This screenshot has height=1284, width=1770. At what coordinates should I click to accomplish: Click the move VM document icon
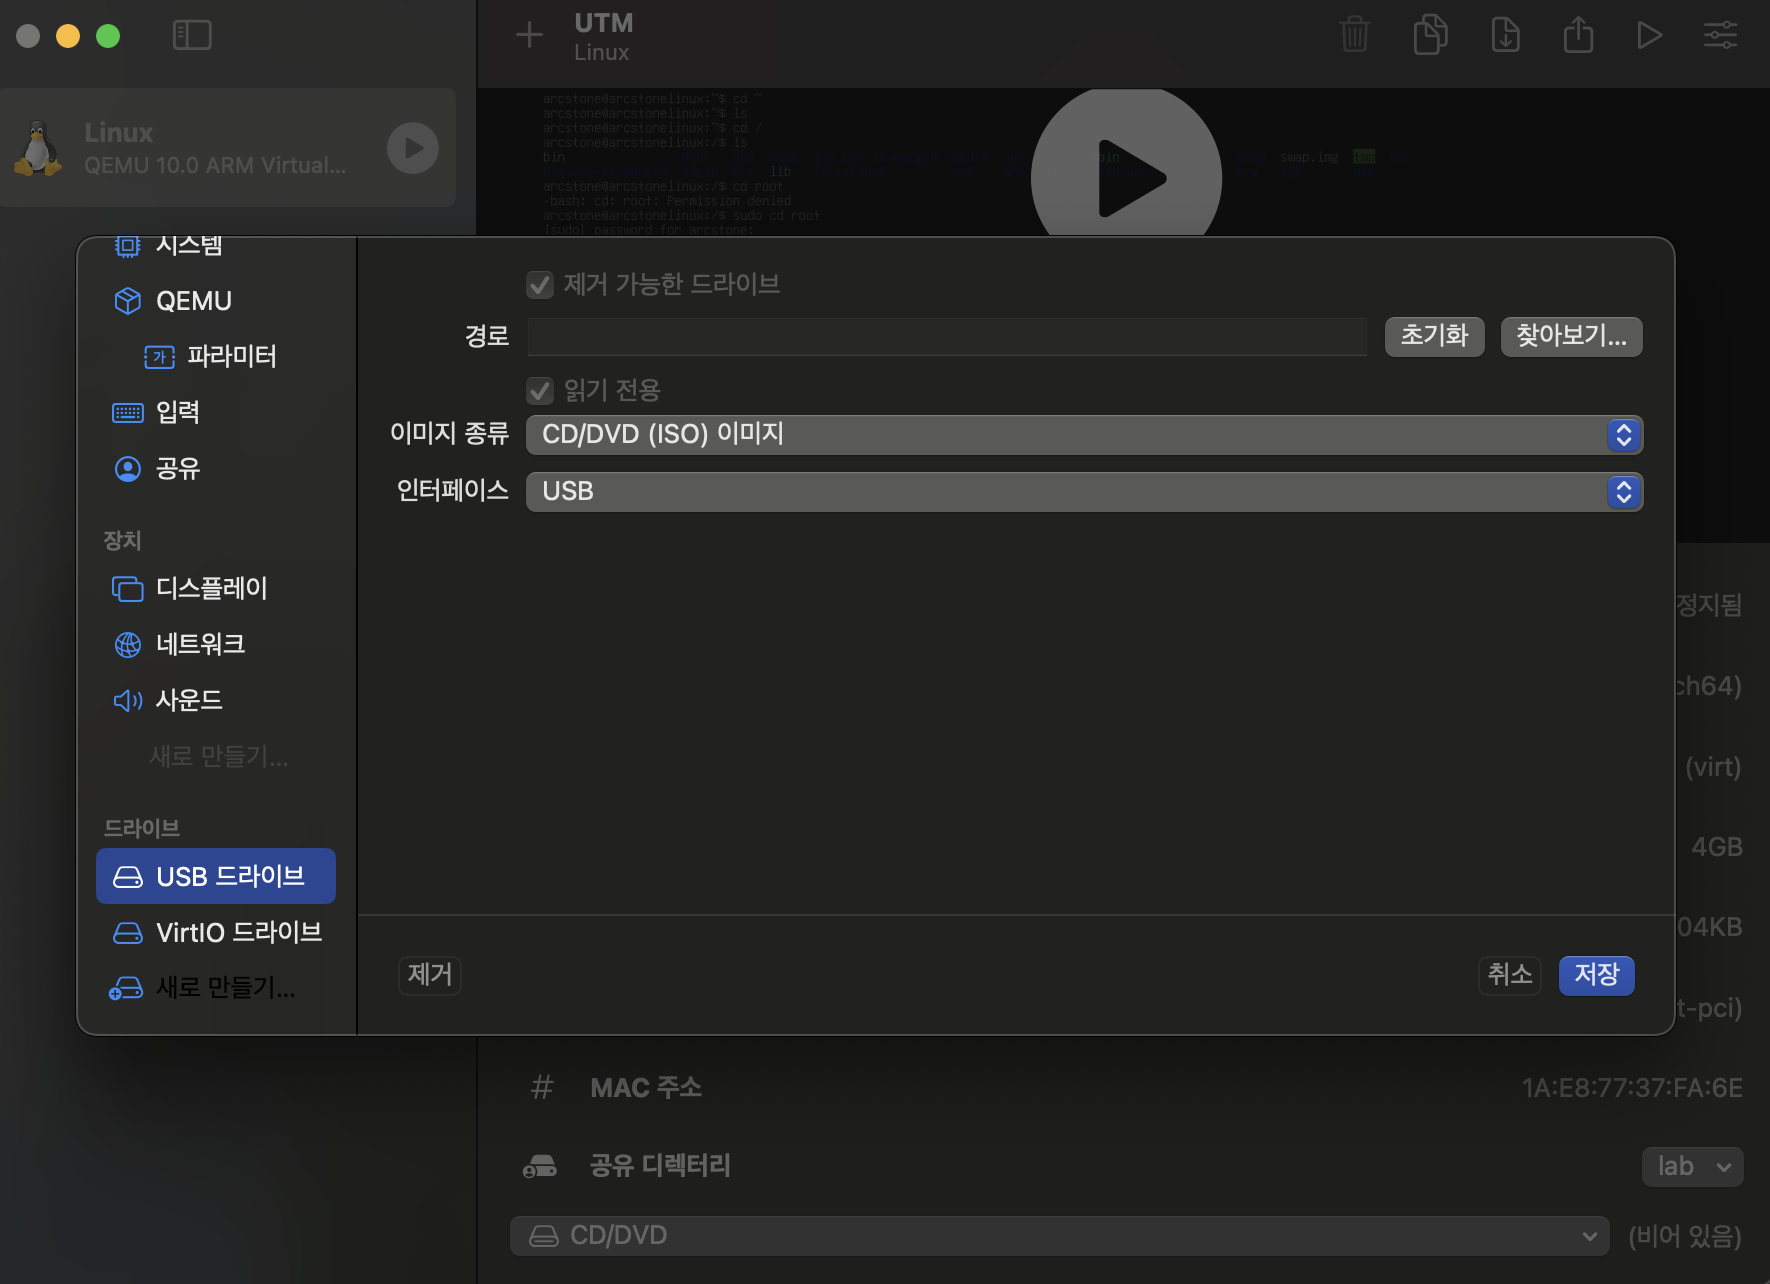point(1505,35)
